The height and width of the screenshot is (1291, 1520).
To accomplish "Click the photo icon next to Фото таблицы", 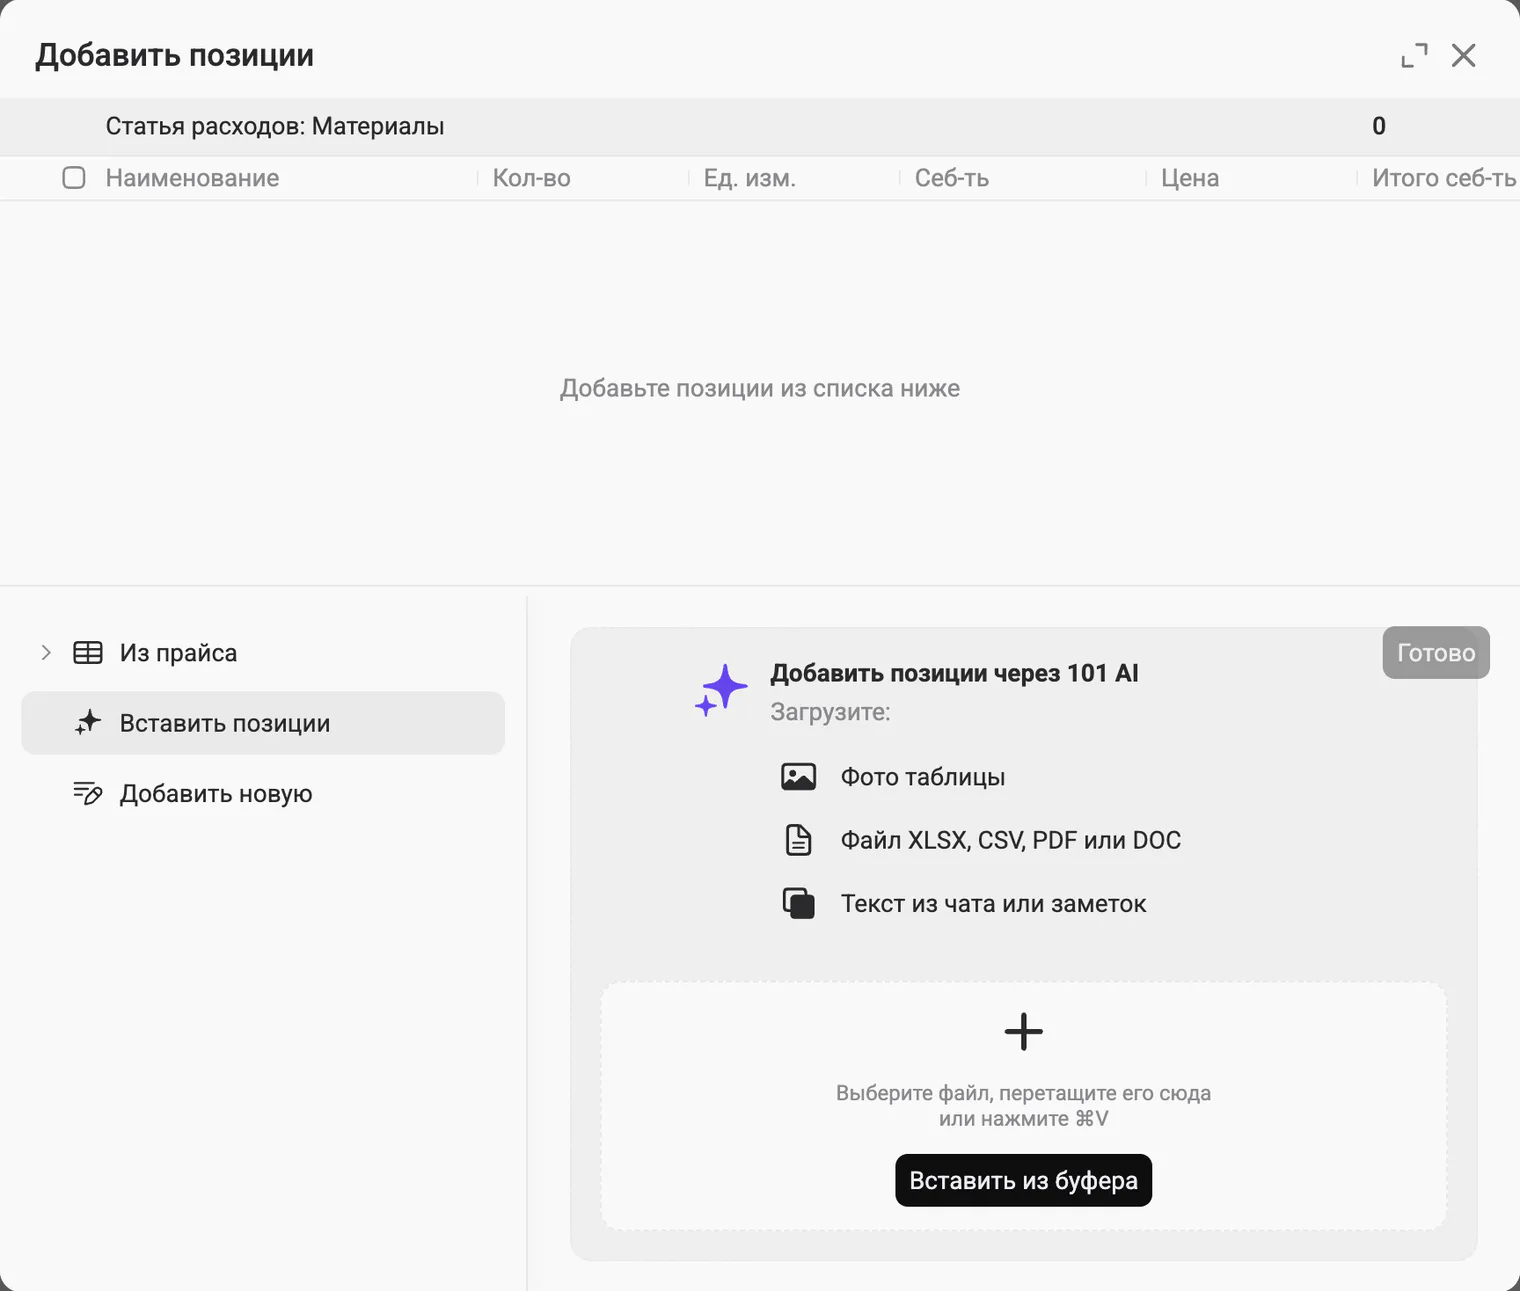I will tap(798, 777).
